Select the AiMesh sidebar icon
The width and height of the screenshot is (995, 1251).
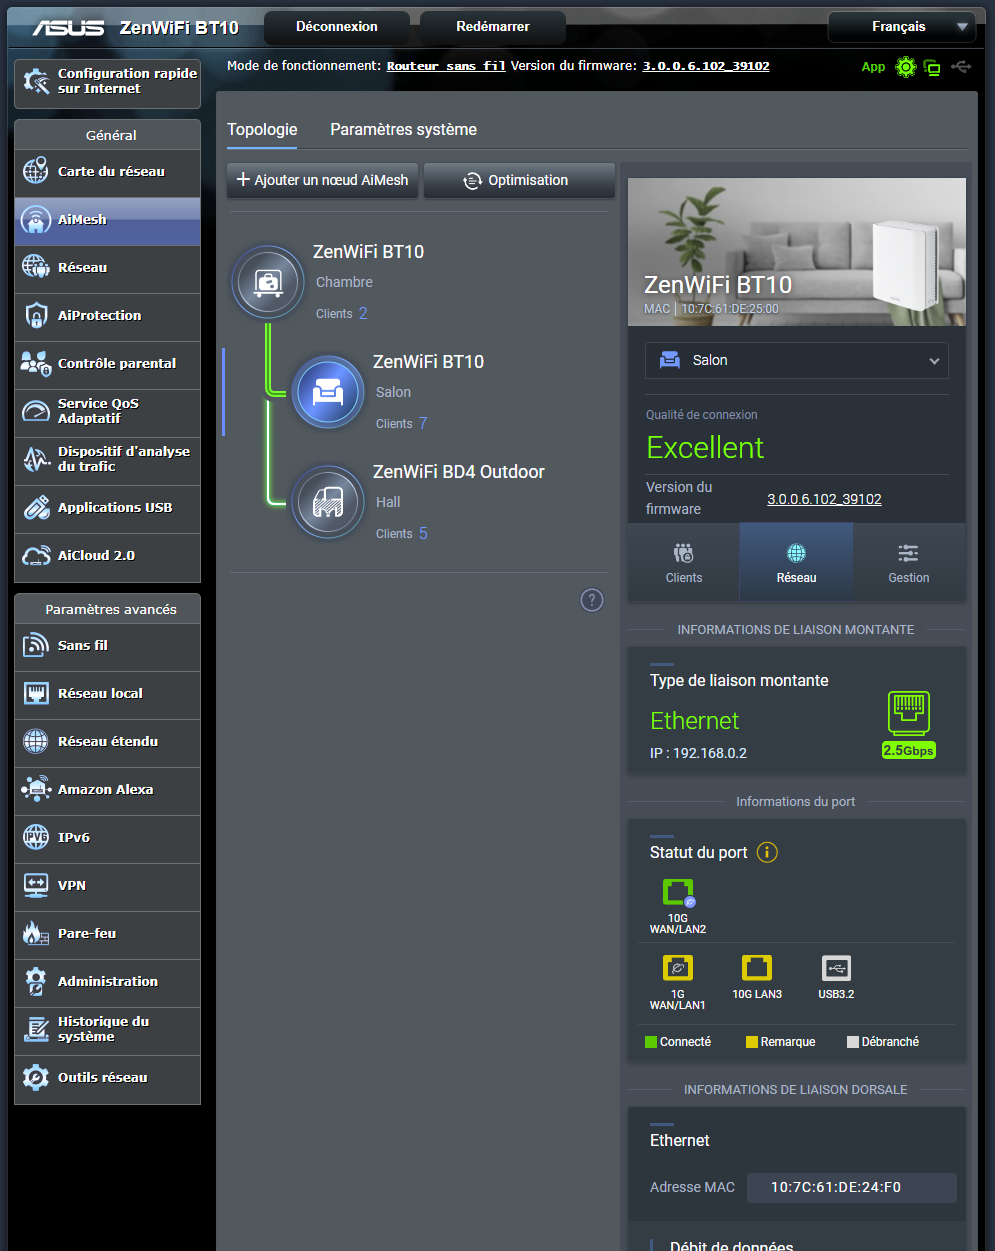34,220
